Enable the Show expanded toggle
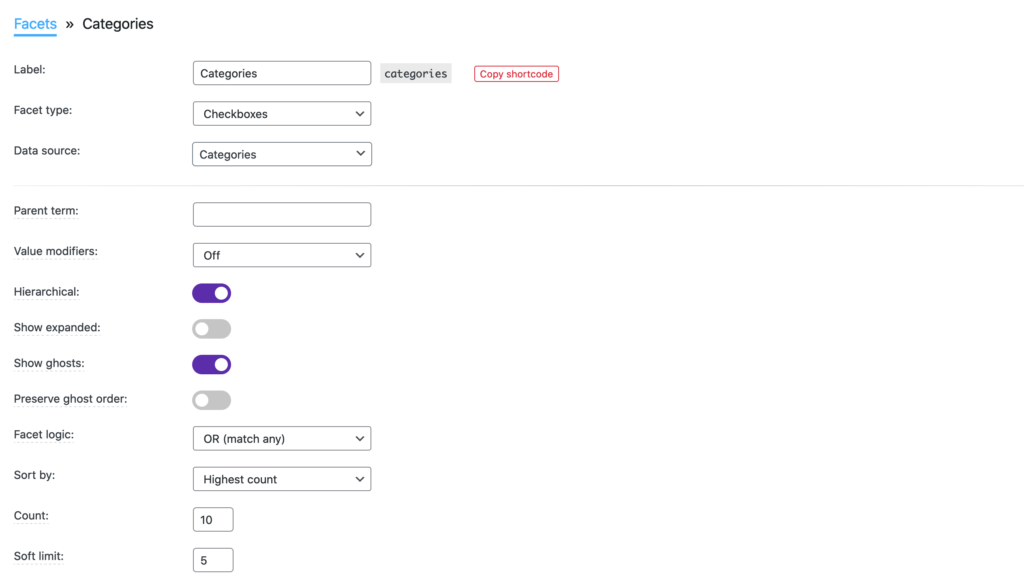This screenshot has width=1024, height=588. point(212,329)
